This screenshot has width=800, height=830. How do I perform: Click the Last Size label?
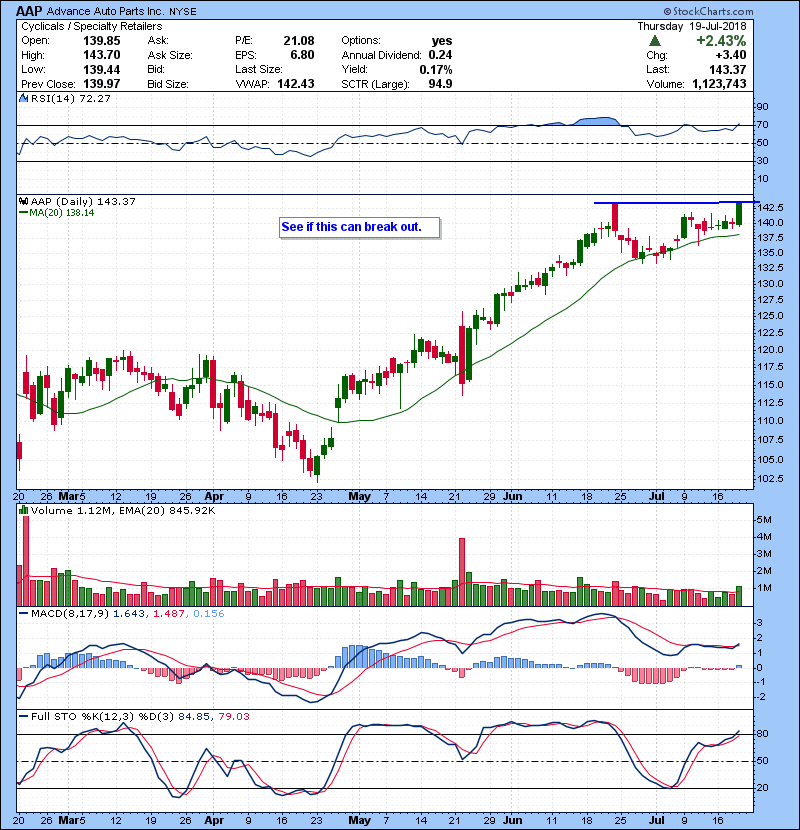coord(259,69)
